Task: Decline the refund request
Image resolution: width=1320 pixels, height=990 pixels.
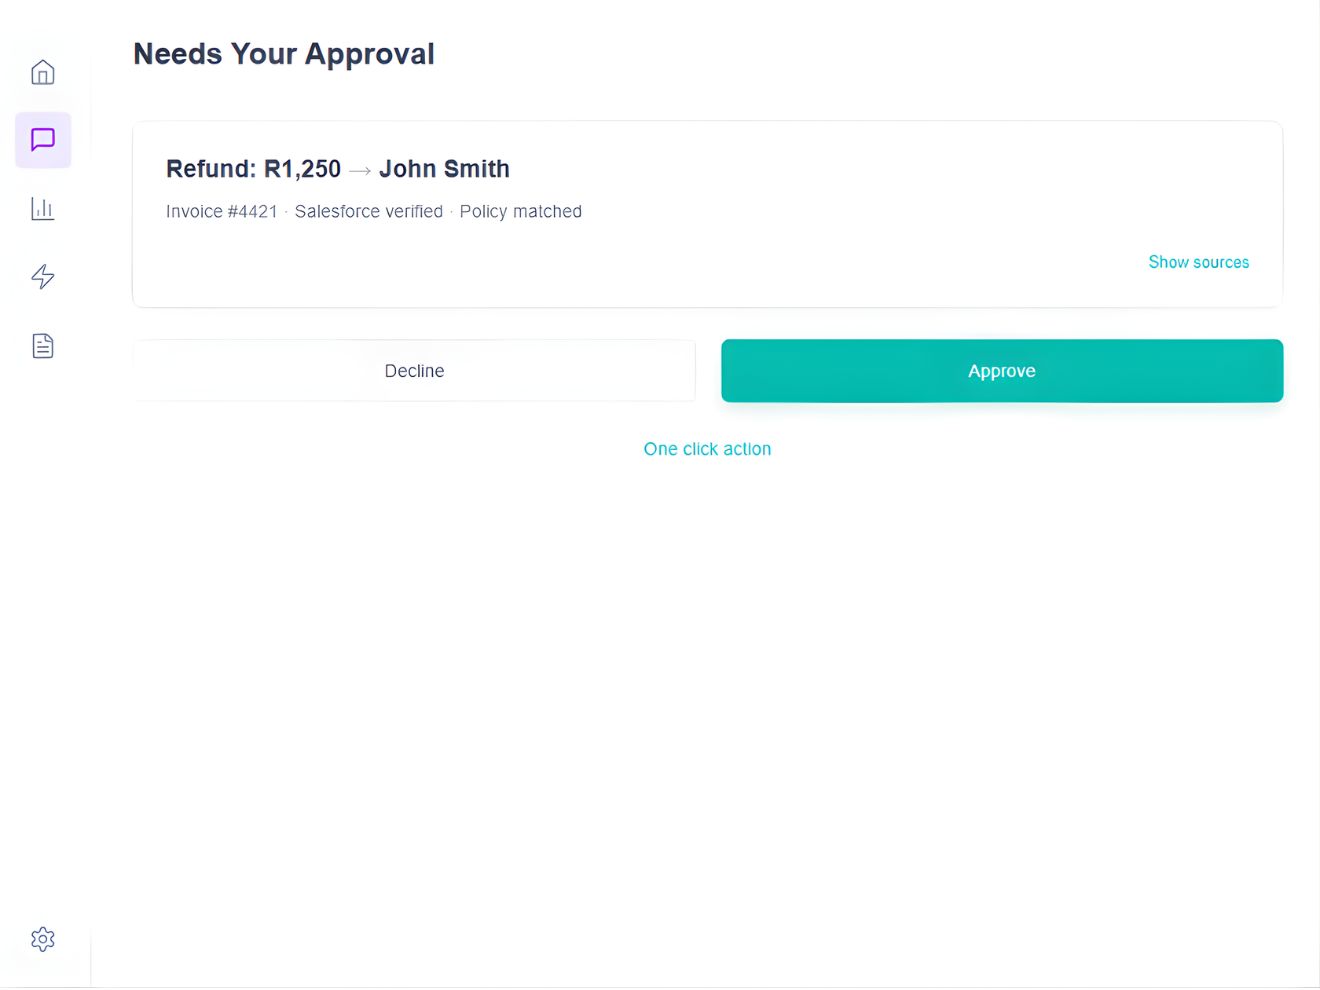Action: point(414,370)
